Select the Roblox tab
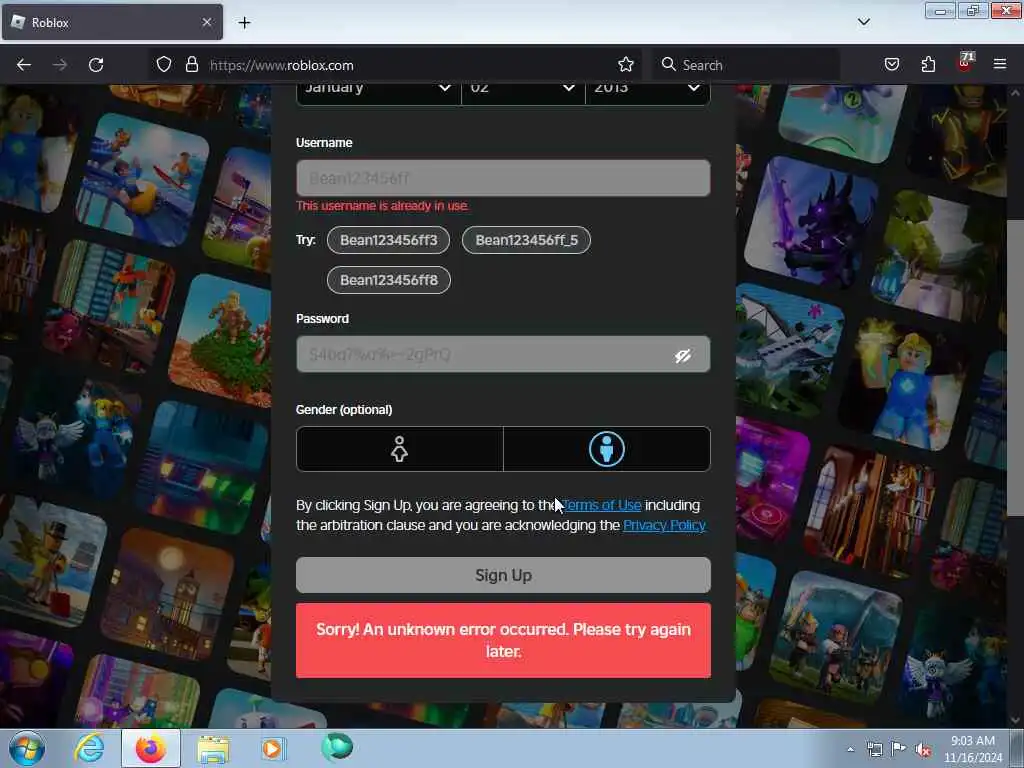Image resolution: width=1024 pixels, height=768 pixels. point(112,22)
